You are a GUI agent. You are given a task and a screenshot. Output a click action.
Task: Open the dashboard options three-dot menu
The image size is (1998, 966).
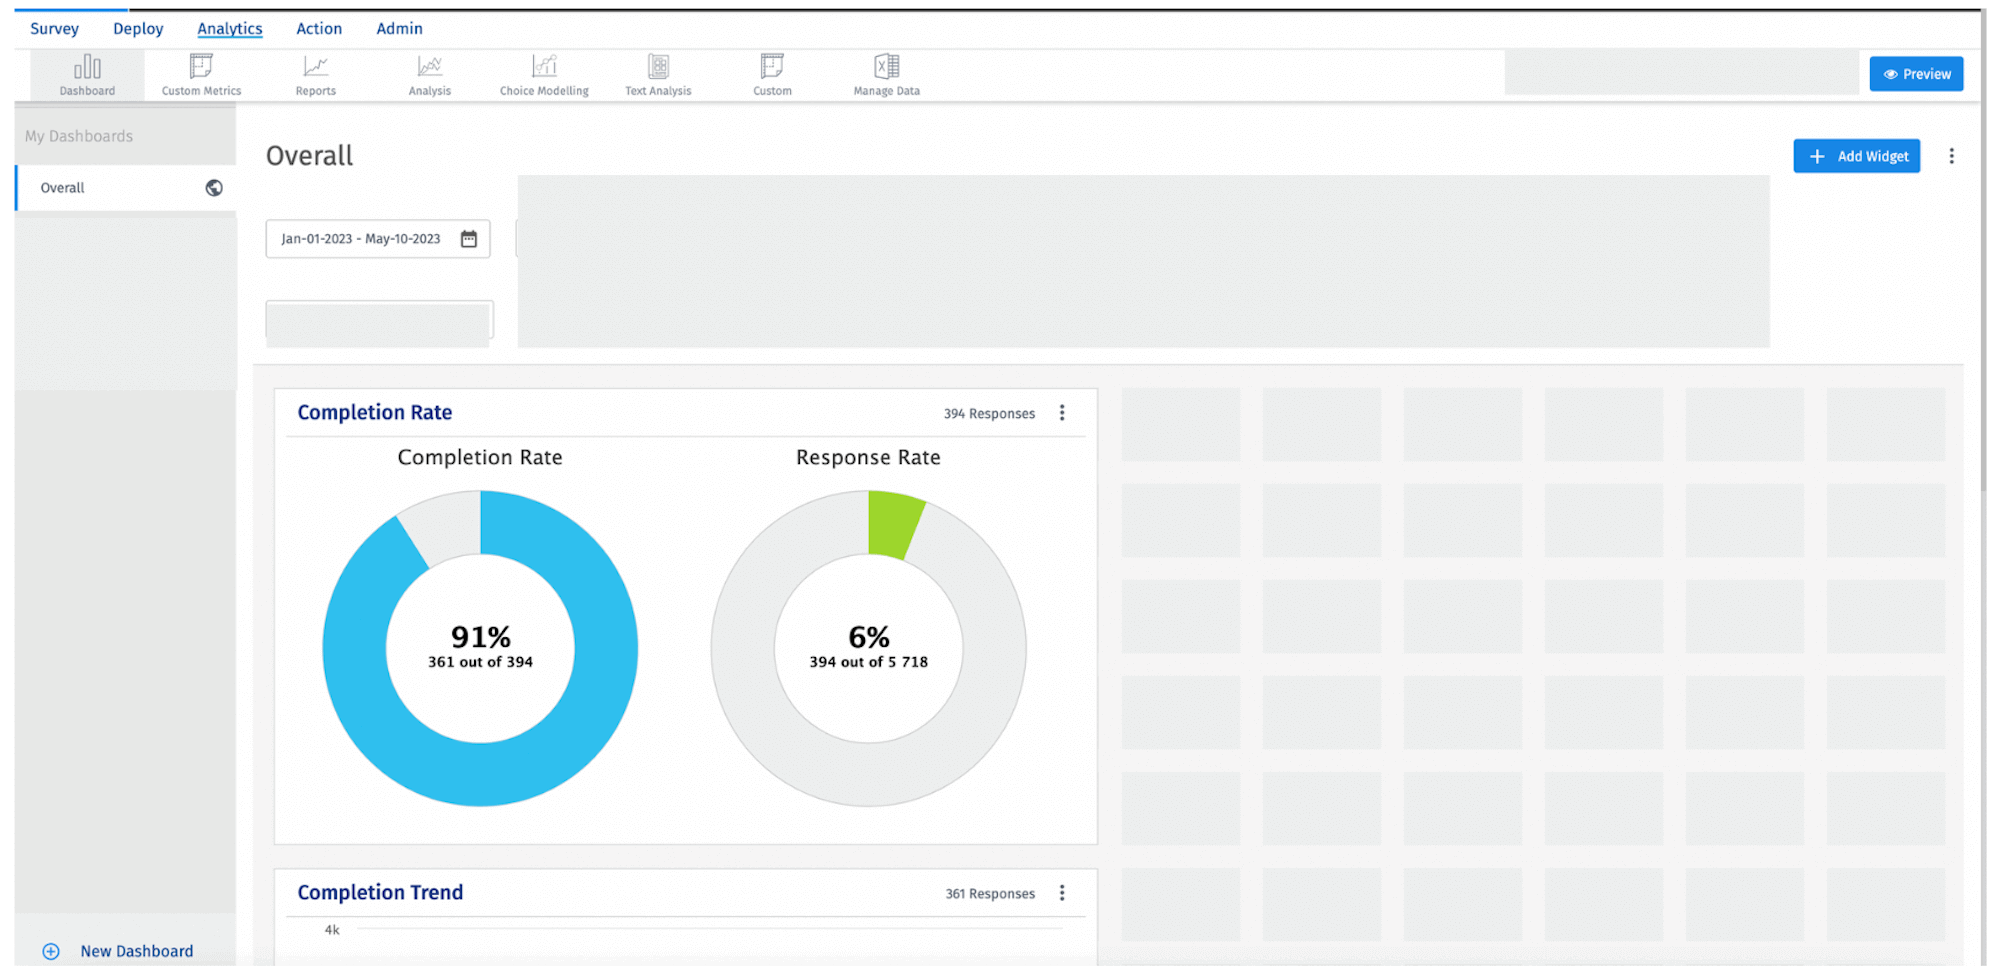coord(1951,155)
